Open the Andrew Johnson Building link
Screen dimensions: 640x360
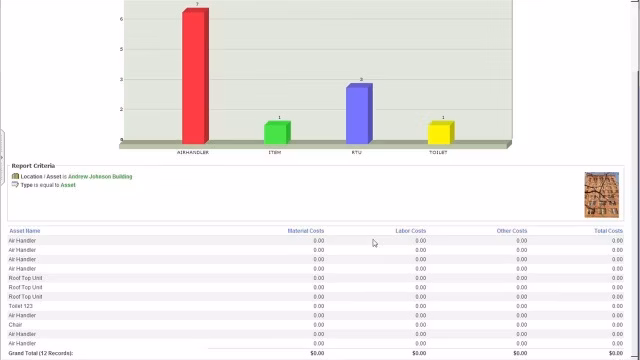pyautogui.click(x=100, y=177)
